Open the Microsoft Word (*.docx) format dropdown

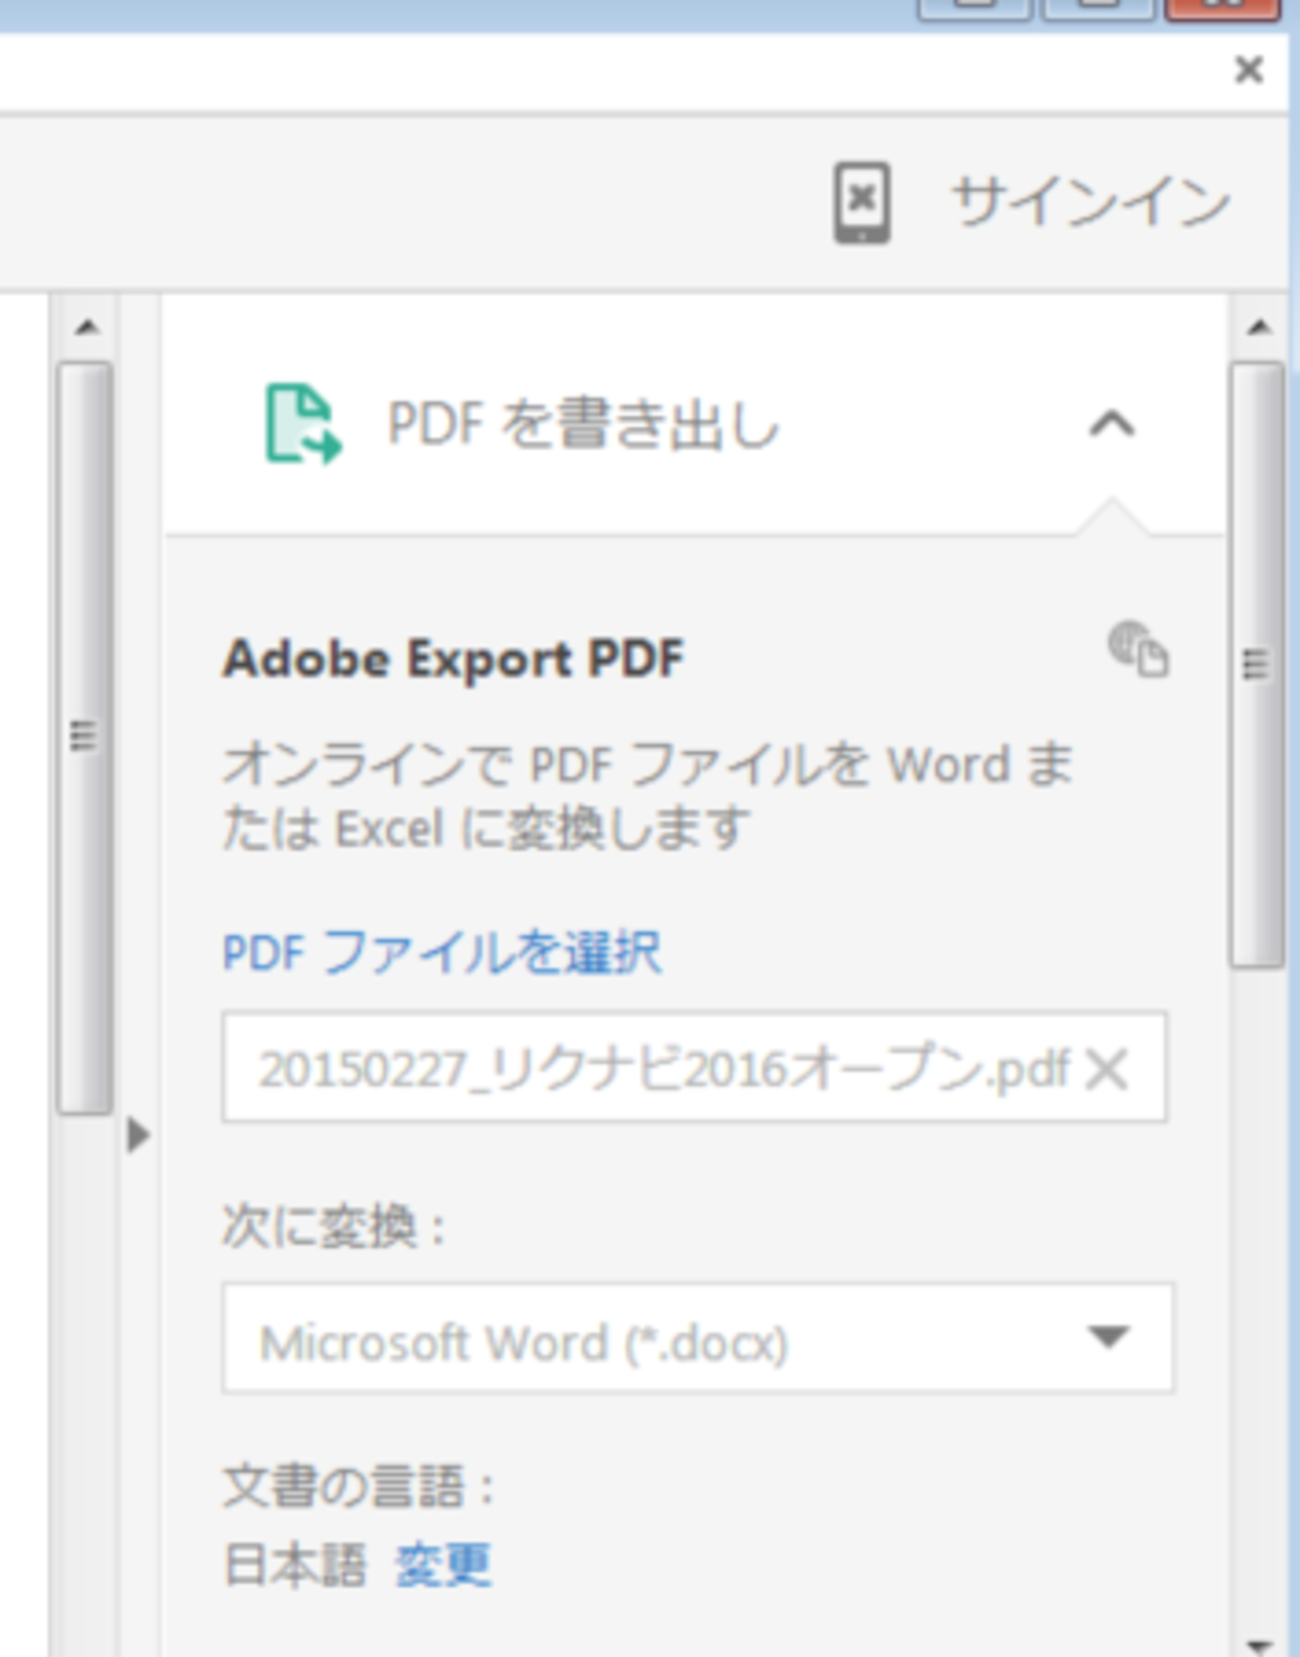click(698, 1338)
